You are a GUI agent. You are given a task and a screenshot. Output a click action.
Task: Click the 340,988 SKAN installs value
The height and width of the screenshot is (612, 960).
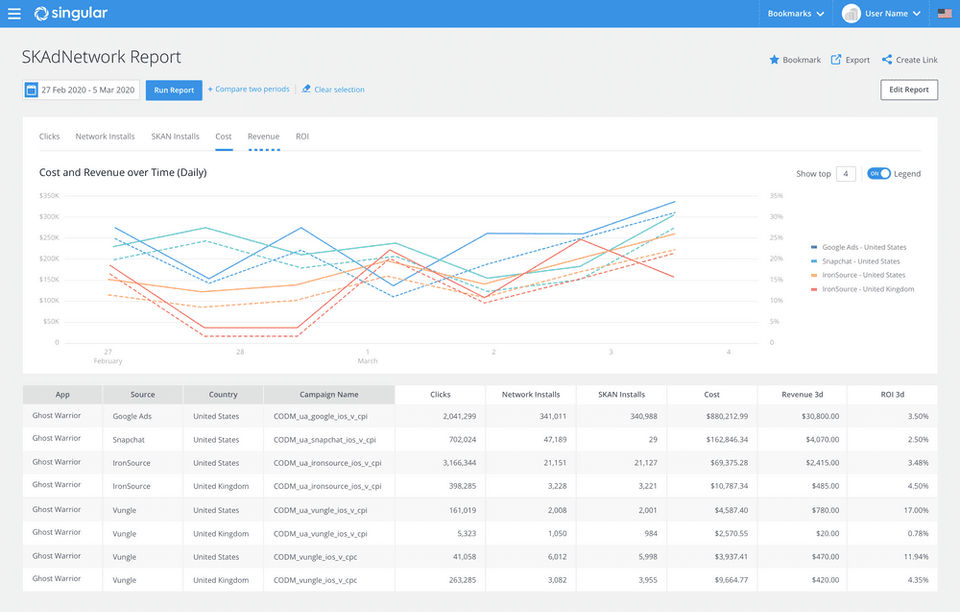coord(643,416)
